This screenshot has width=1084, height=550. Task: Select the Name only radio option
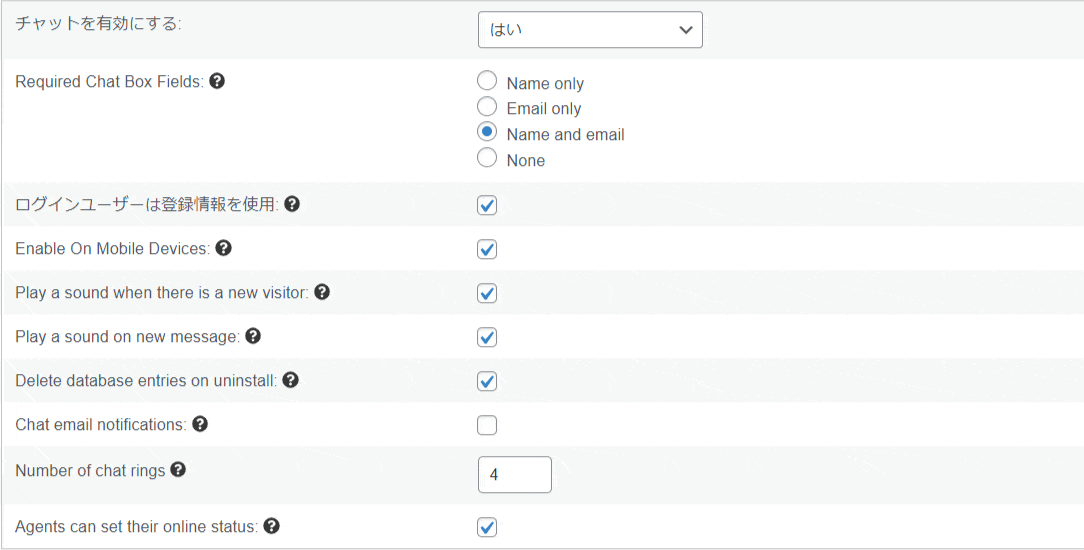(487, 81)
